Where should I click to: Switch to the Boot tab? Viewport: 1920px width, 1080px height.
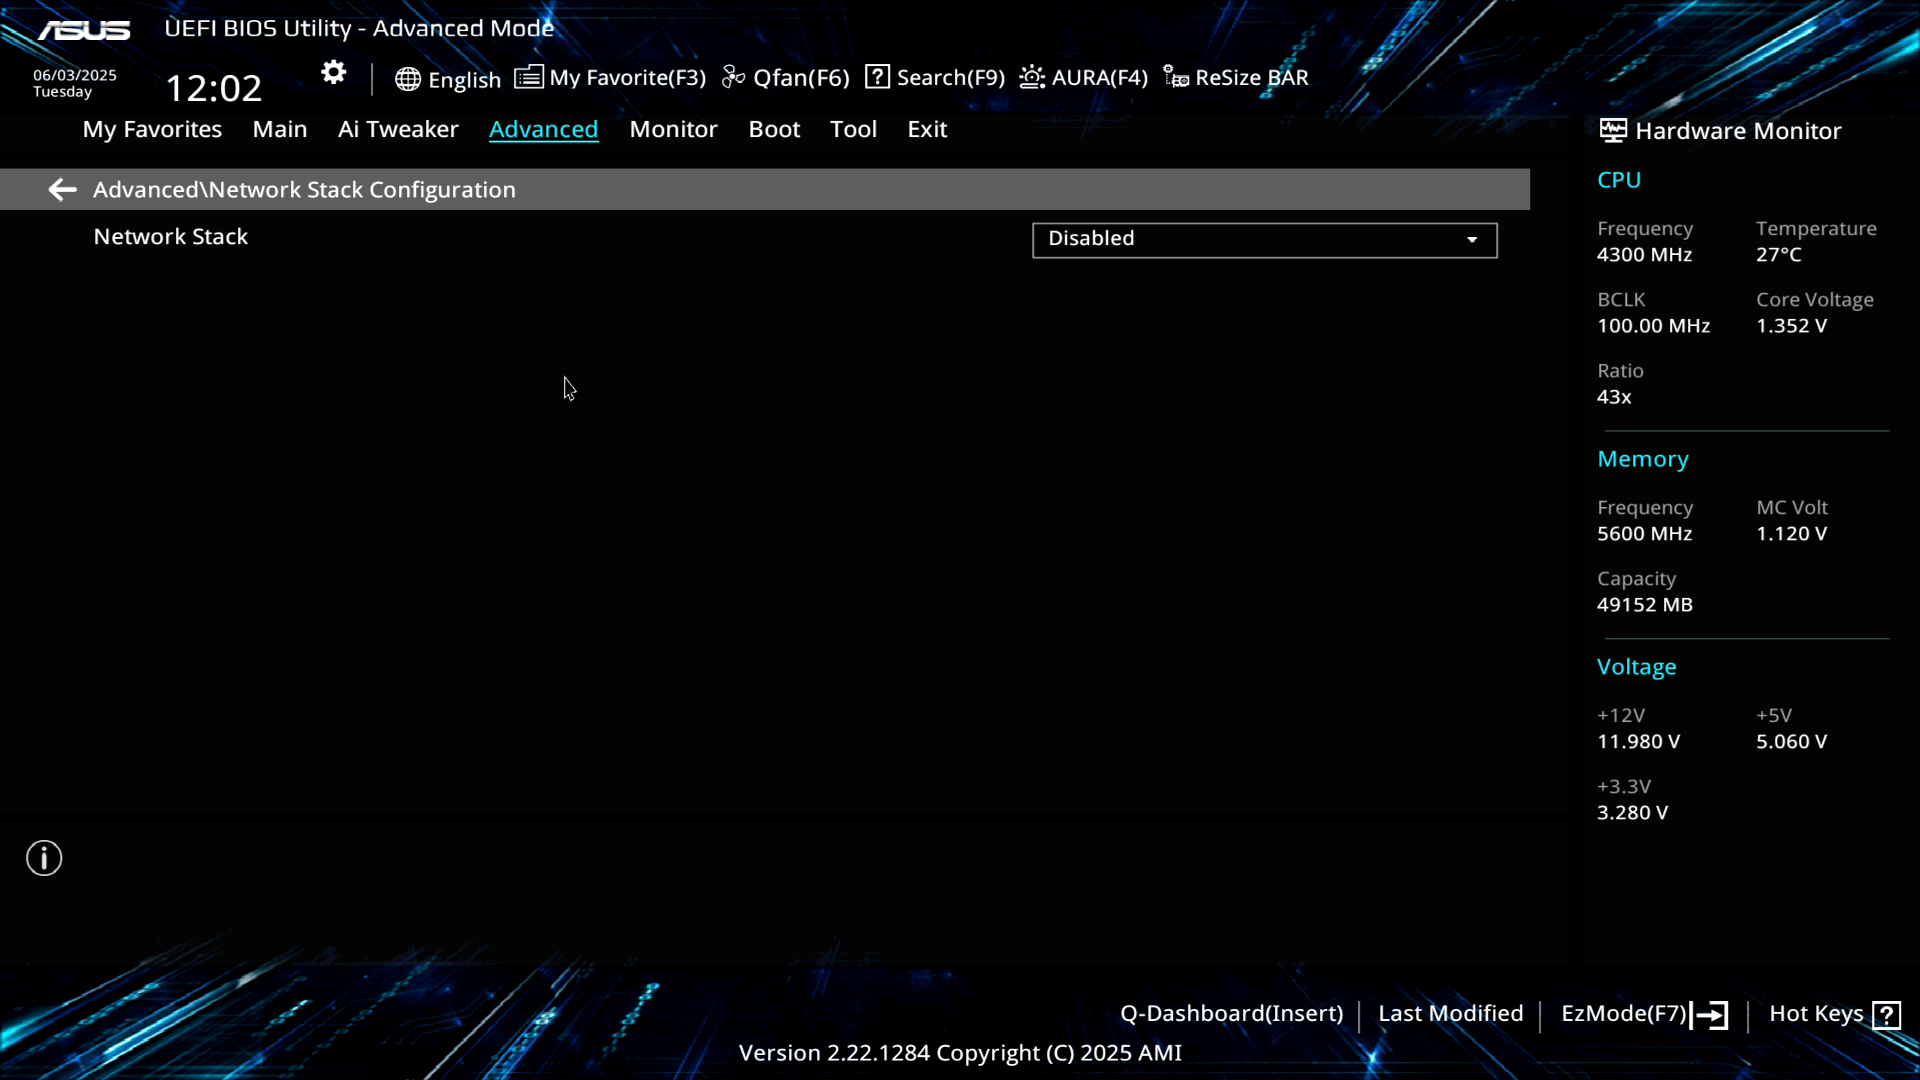coord(774,129)
